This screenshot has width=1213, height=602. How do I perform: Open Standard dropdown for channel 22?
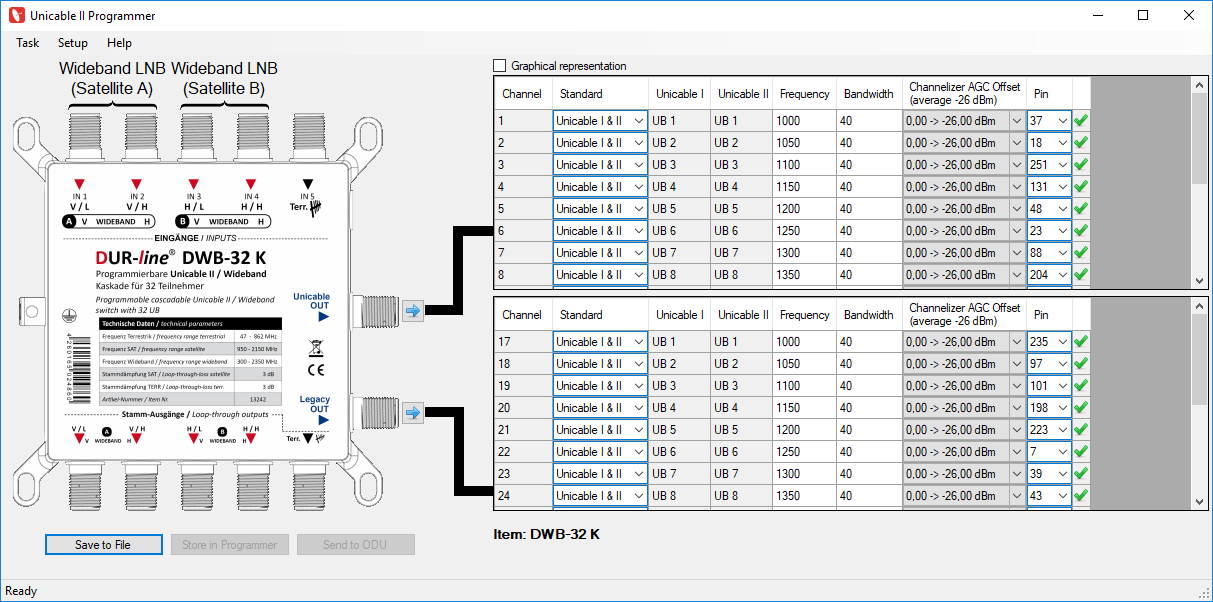tap(638, 452)
